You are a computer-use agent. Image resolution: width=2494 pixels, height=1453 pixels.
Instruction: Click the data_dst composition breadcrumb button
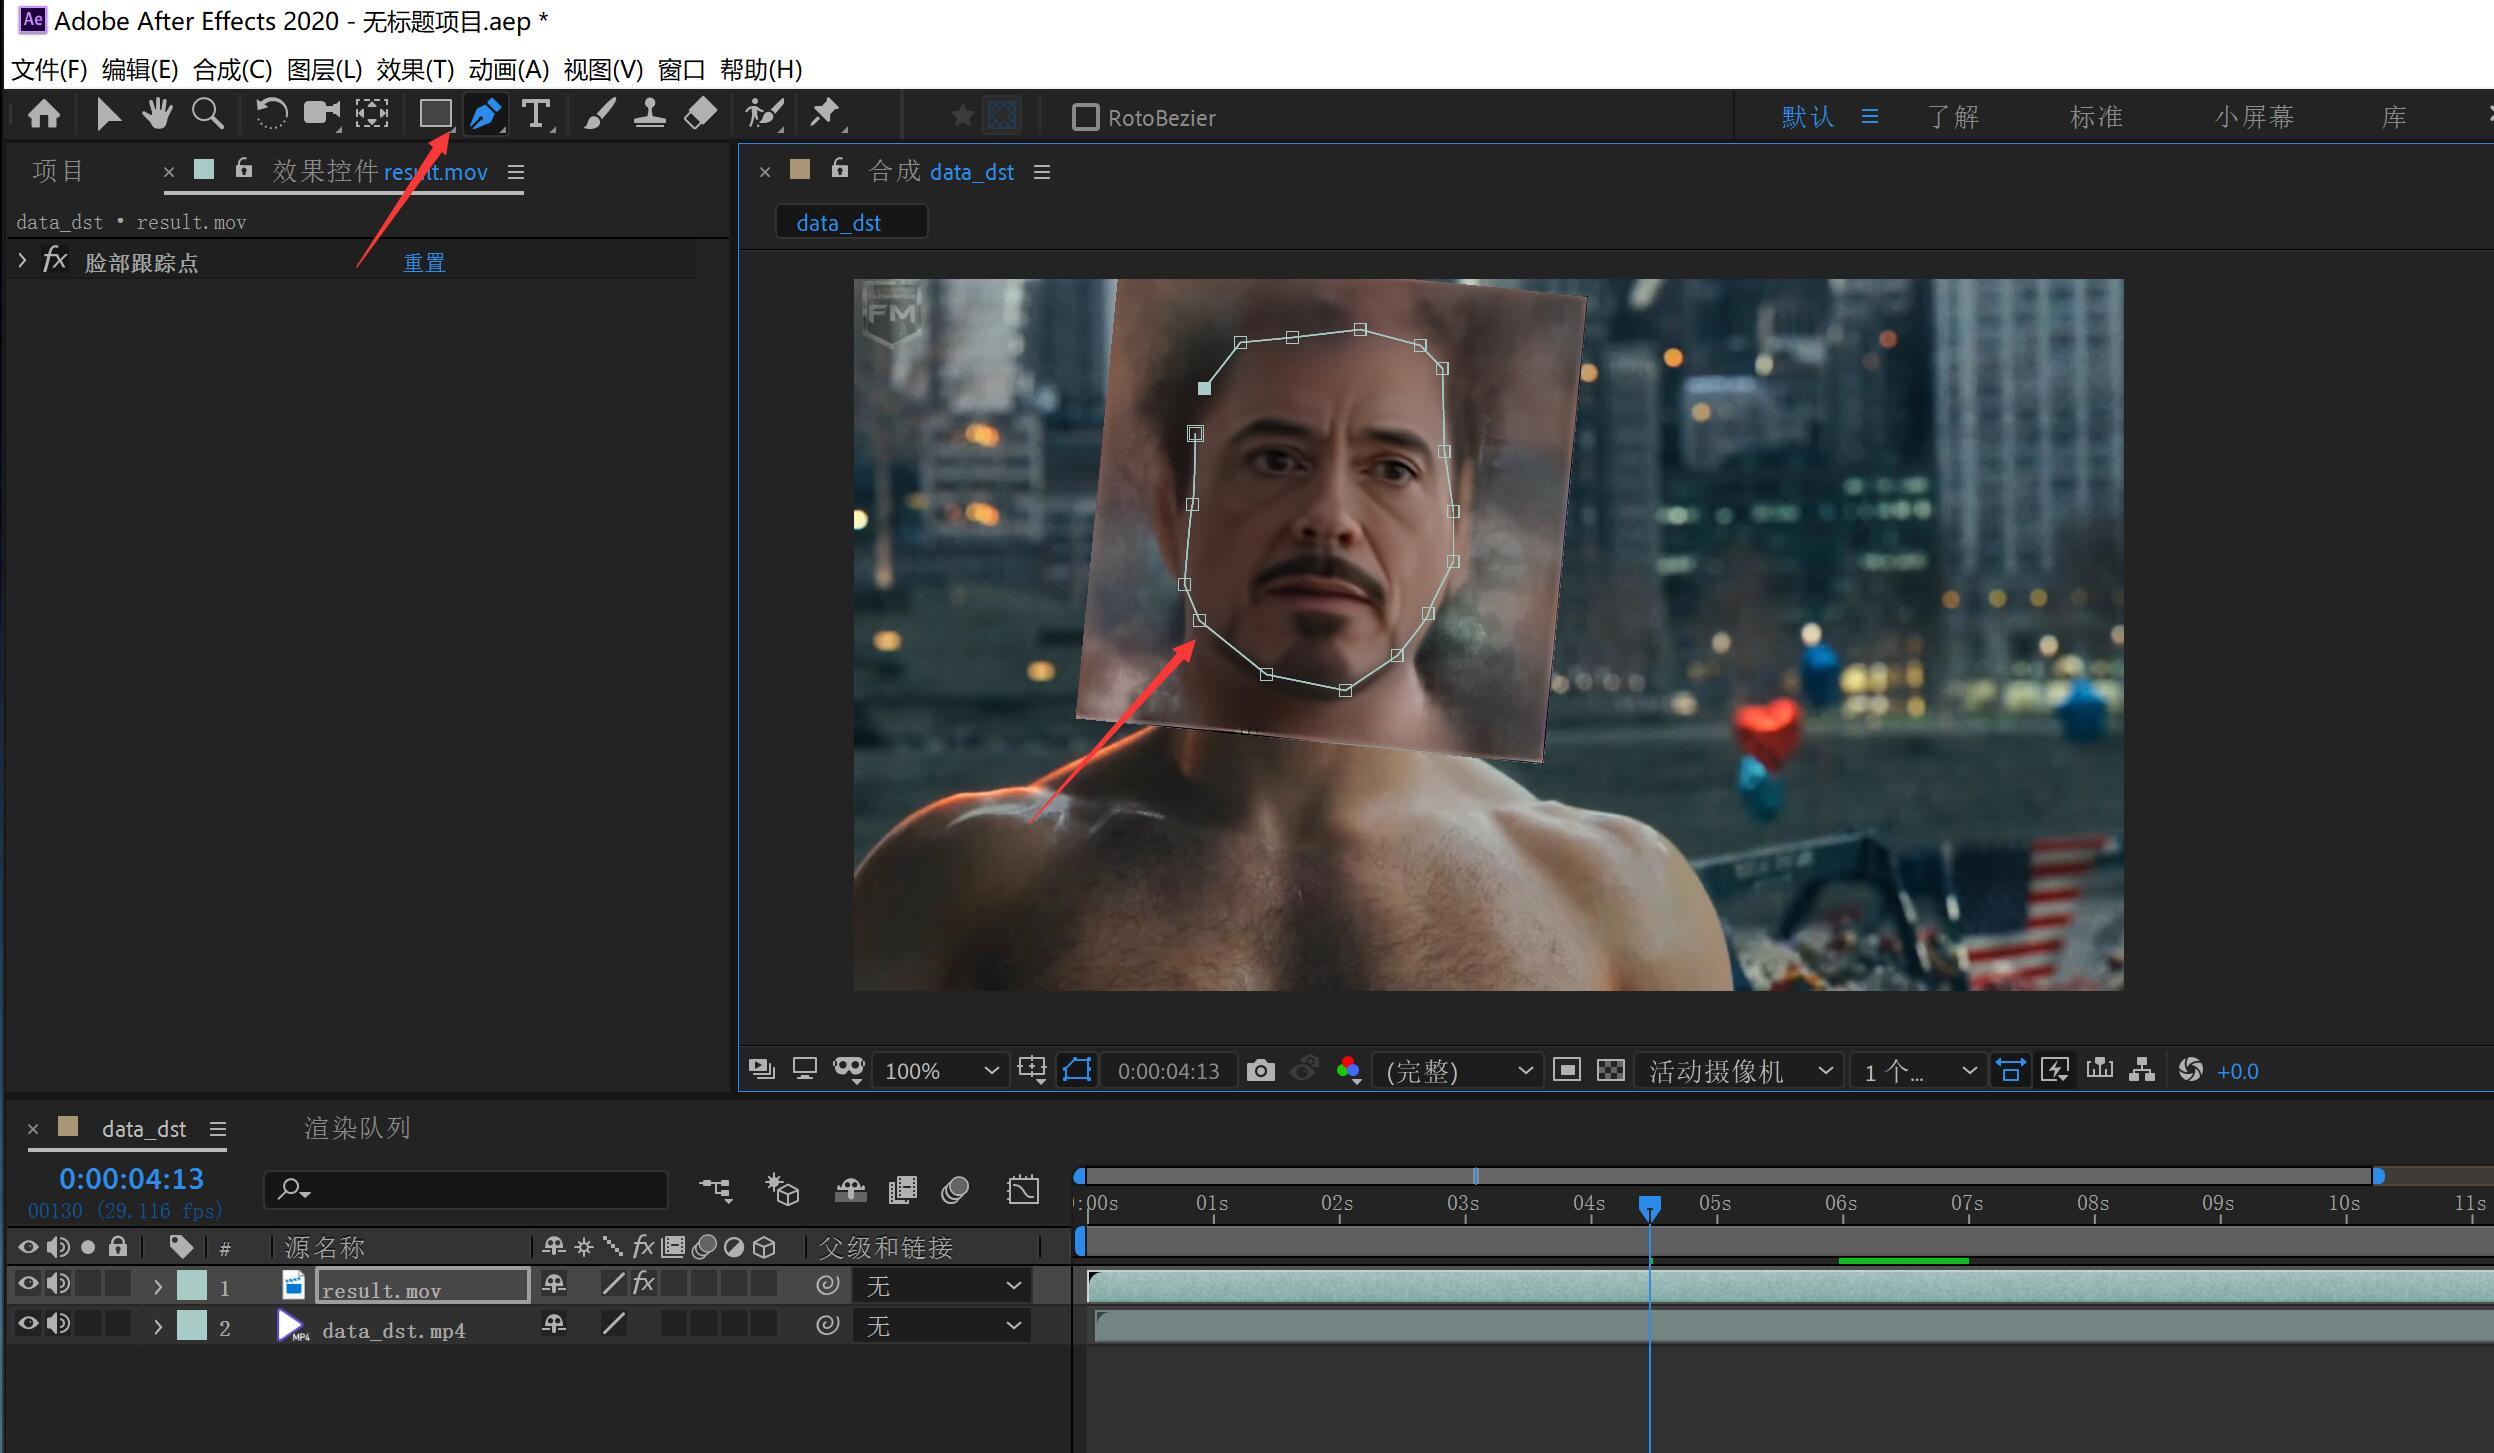tap(851, 222)
